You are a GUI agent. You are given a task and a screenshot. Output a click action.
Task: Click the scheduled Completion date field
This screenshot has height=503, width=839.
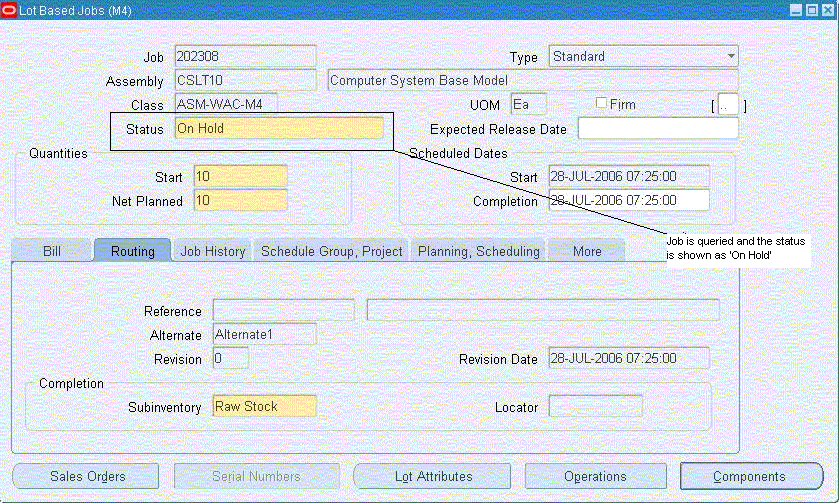[x=629, y=201]
